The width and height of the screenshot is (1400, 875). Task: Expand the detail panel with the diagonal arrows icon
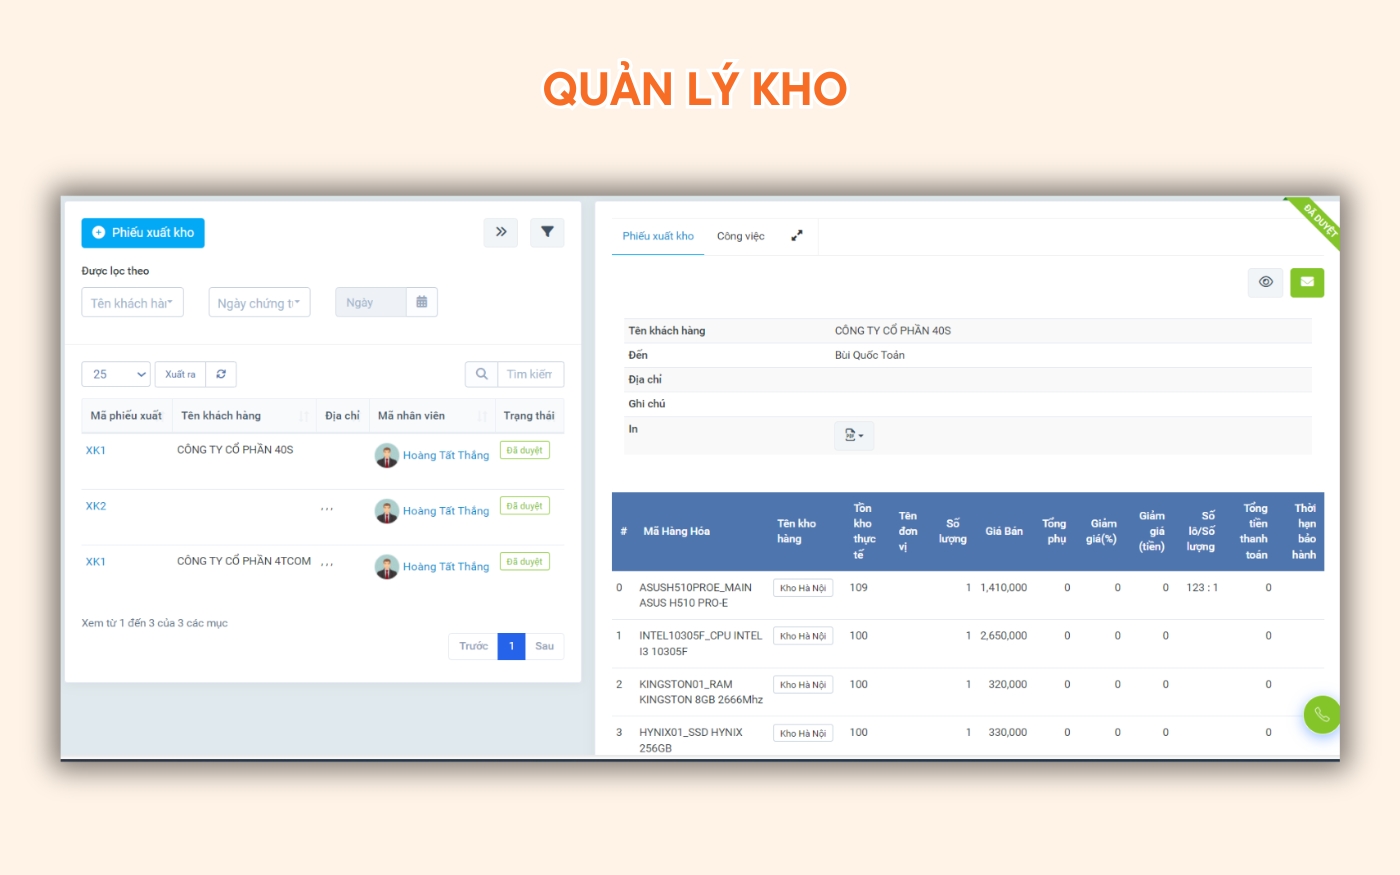point(797,236)
